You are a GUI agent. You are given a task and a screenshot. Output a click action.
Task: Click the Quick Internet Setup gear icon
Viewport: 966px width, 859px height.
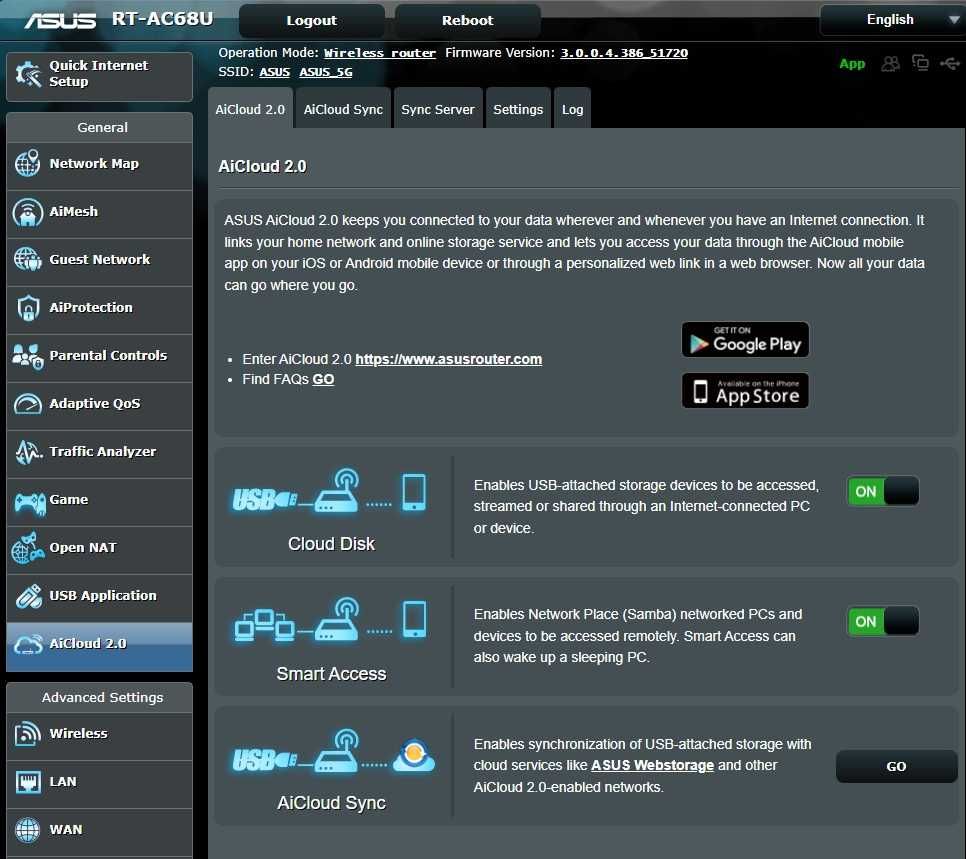click(x=28, y=74)
